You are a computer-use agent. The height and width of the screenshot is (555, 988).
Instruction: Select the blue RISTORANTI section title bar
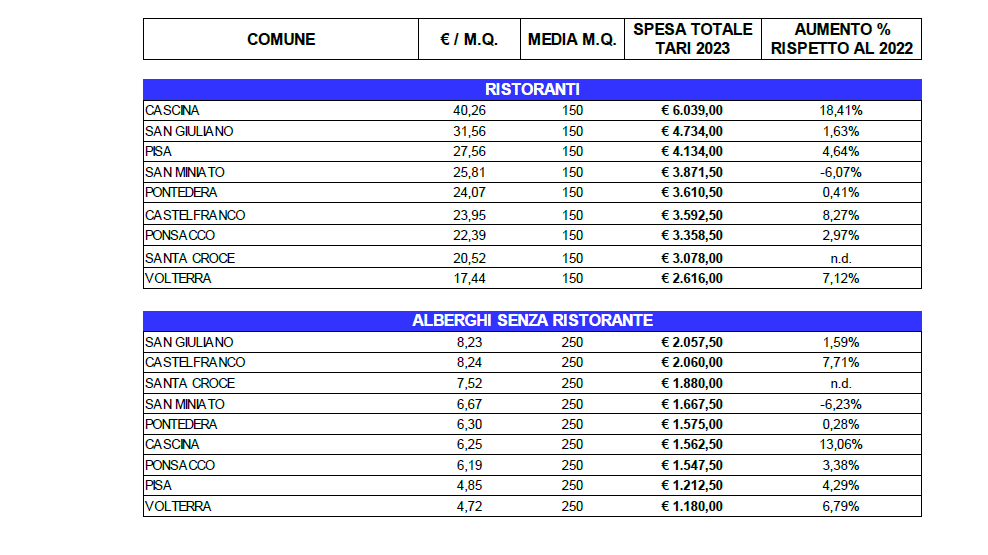click(x=532, y=89)
